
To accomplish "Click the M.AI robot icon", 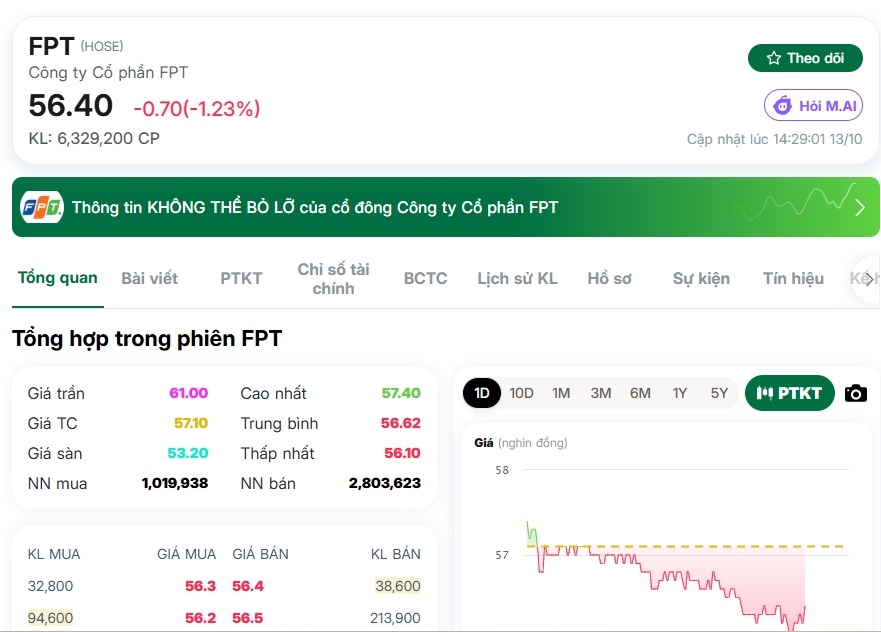I will point(783,105).
